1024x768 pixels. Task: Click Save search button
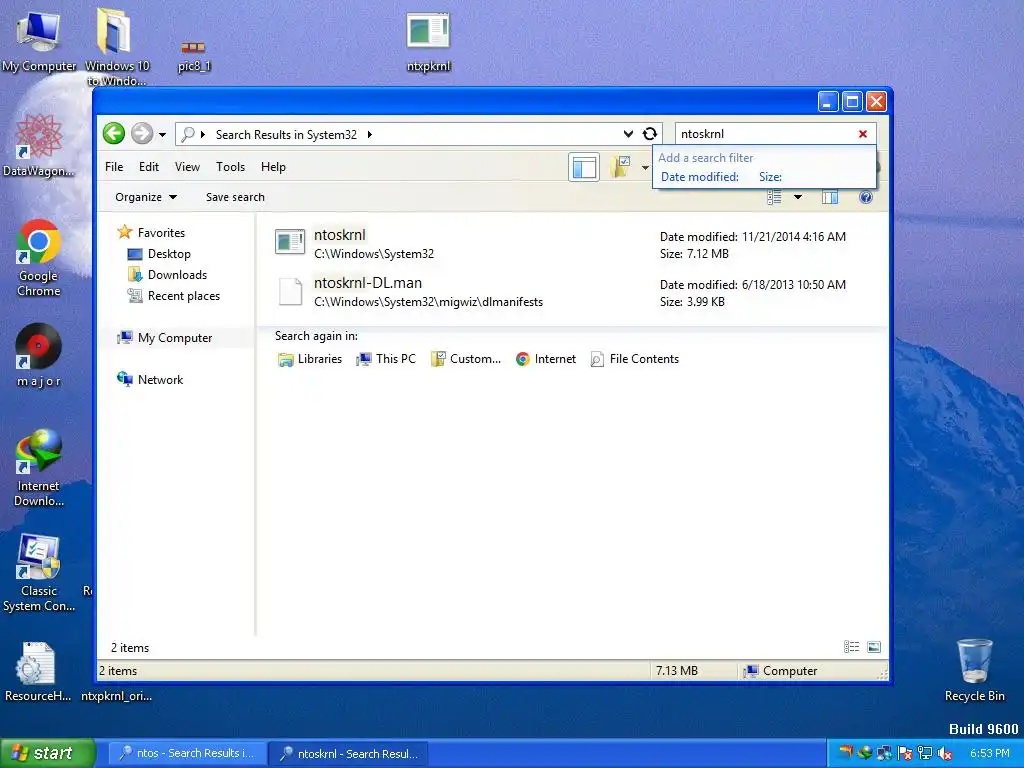(x=235, y=197)
